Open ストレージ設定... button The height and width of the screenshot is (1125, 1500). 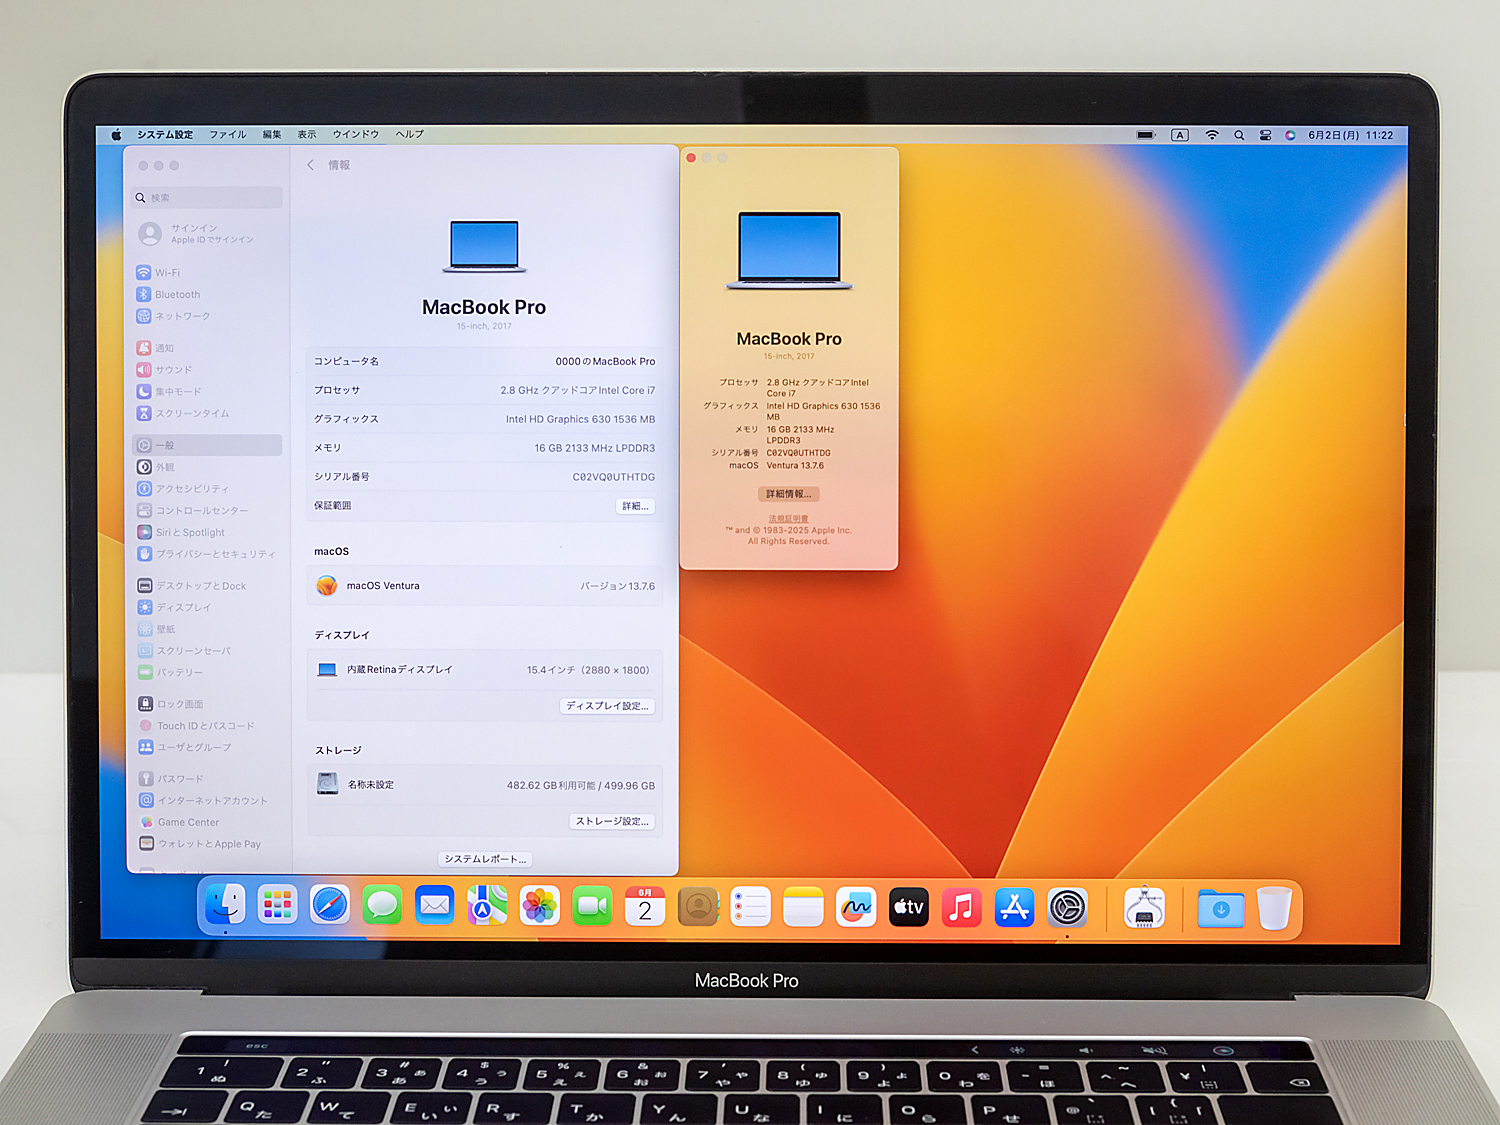click(612, 821)
